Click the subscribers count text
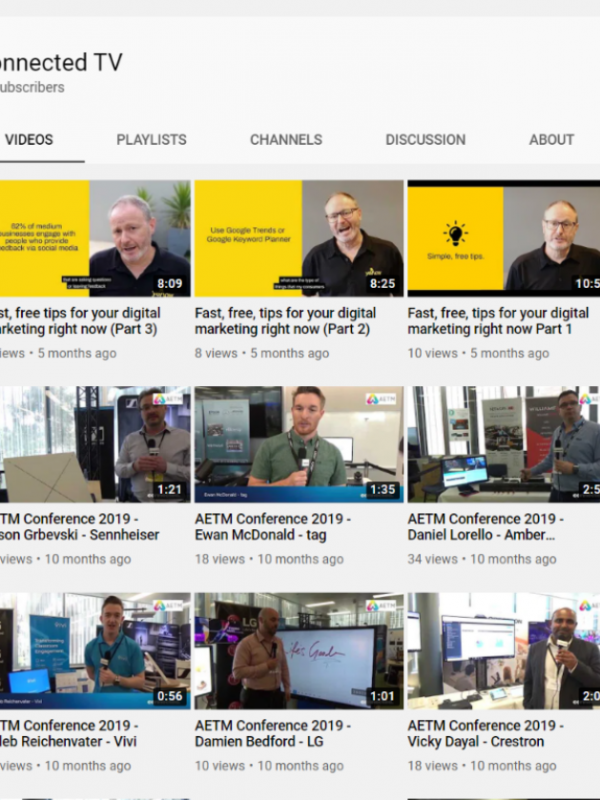 pyautogui.click(x=32, y=87)
